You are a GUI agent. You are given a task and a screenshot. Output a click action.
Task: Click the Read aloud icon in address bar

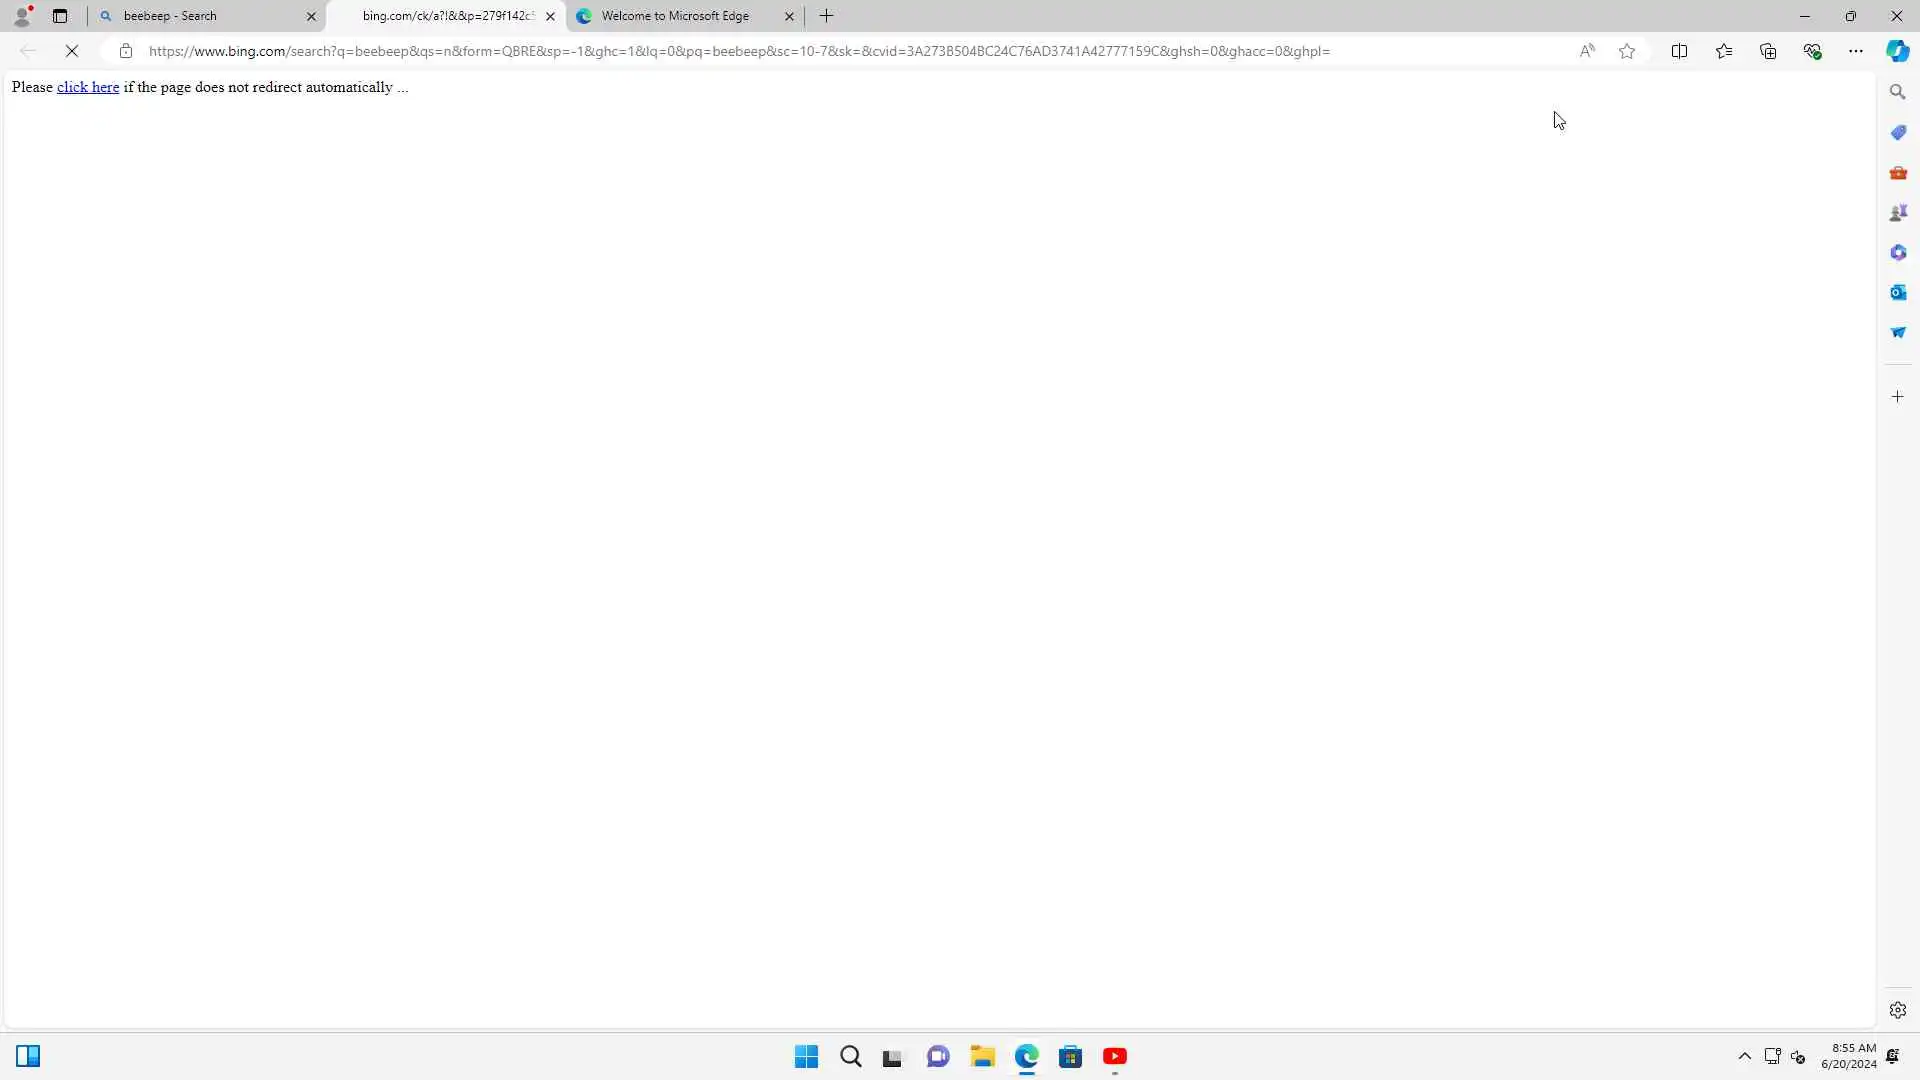click(1587, 51)
